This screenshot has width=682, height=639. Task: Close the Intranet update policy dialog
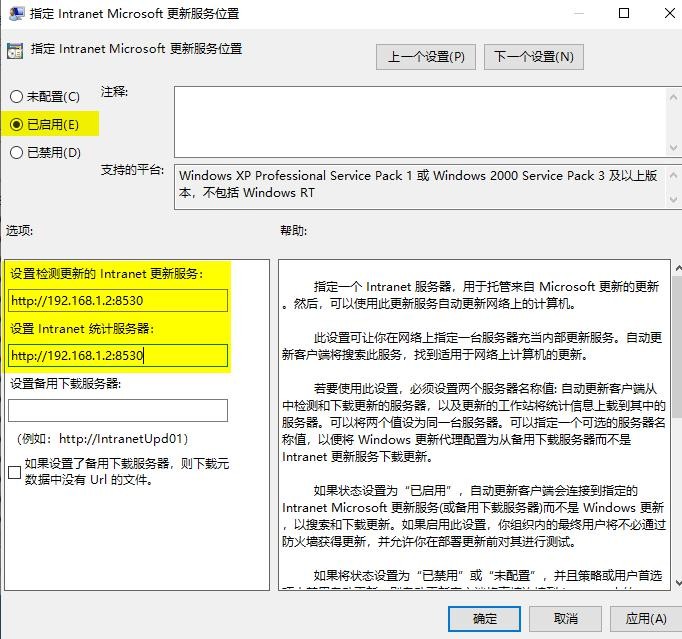tap(663, 14)
